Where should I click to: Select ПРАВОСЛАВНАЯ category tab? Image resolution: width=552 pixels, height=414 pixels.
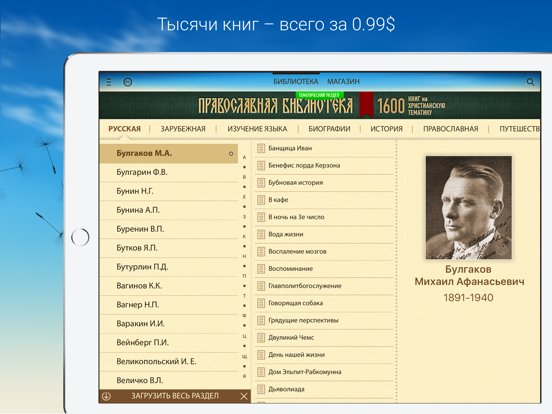click(x=451, y=129)
